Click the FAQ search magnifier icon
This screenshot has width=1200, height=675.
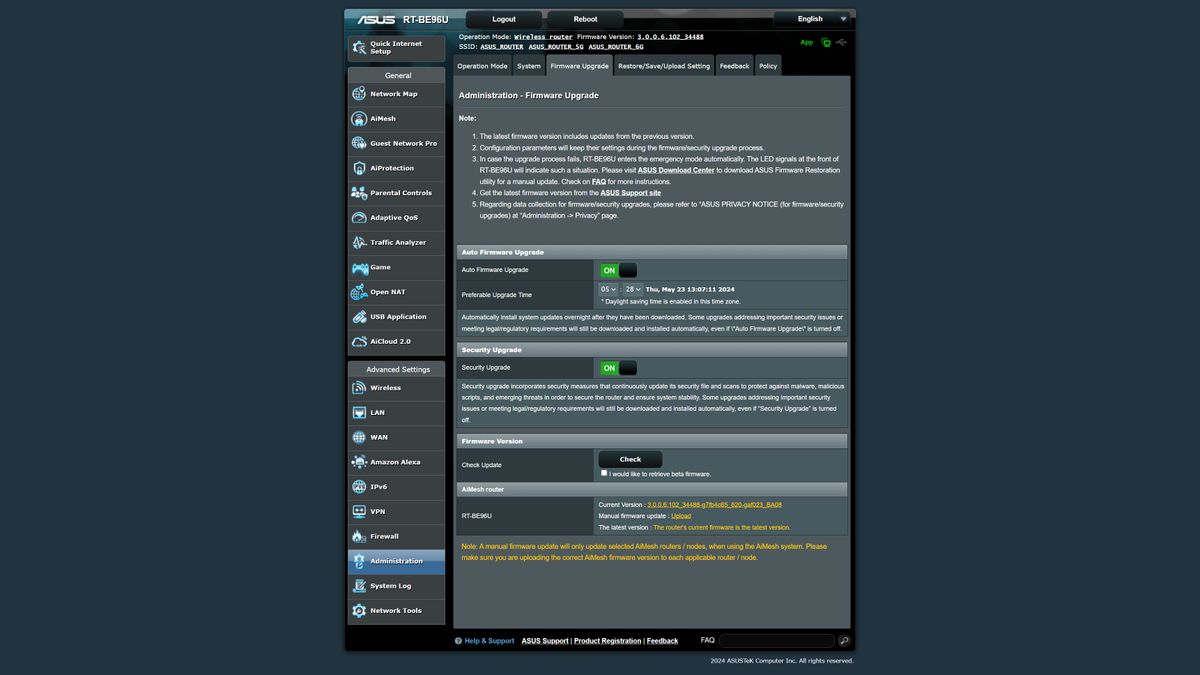click(x=844, y=640)
